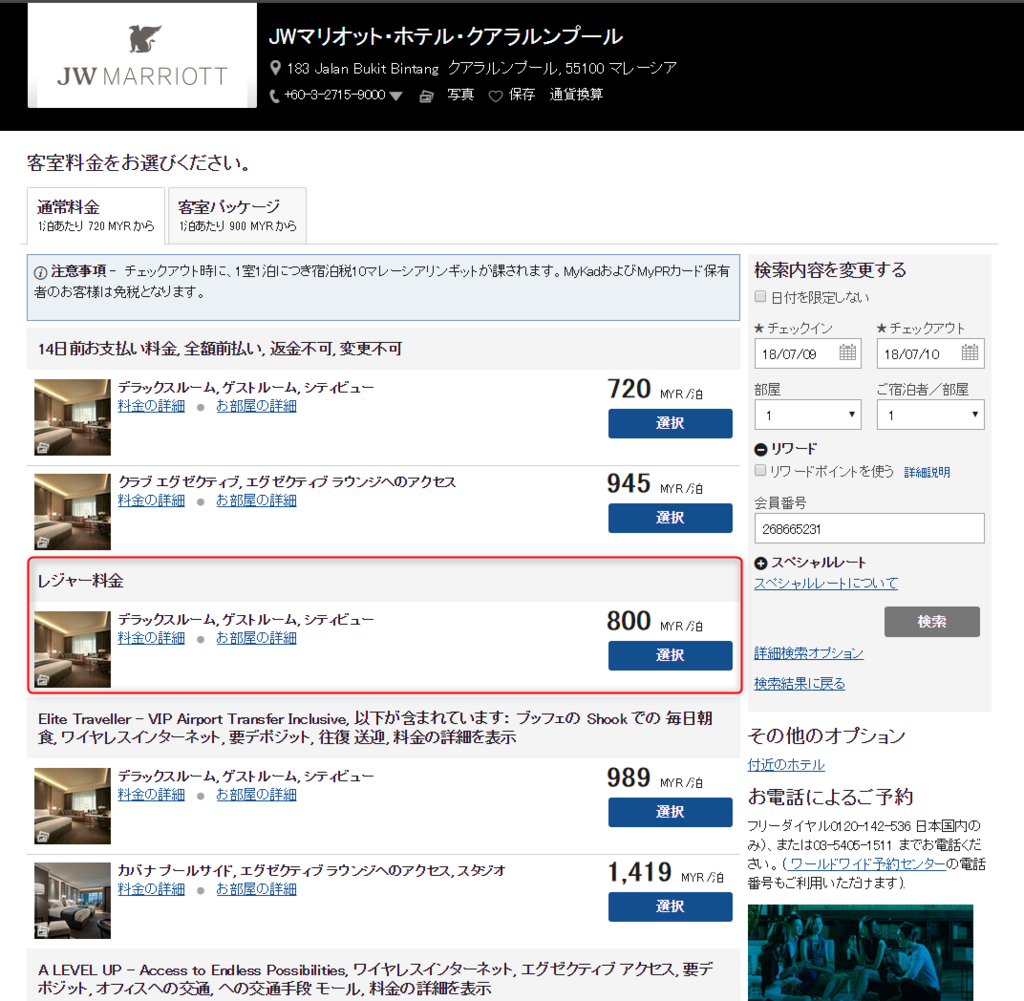Open the 945 MYR club executive thumbnail
This screenshot has width=1024, height=1001.
(72, 511)
